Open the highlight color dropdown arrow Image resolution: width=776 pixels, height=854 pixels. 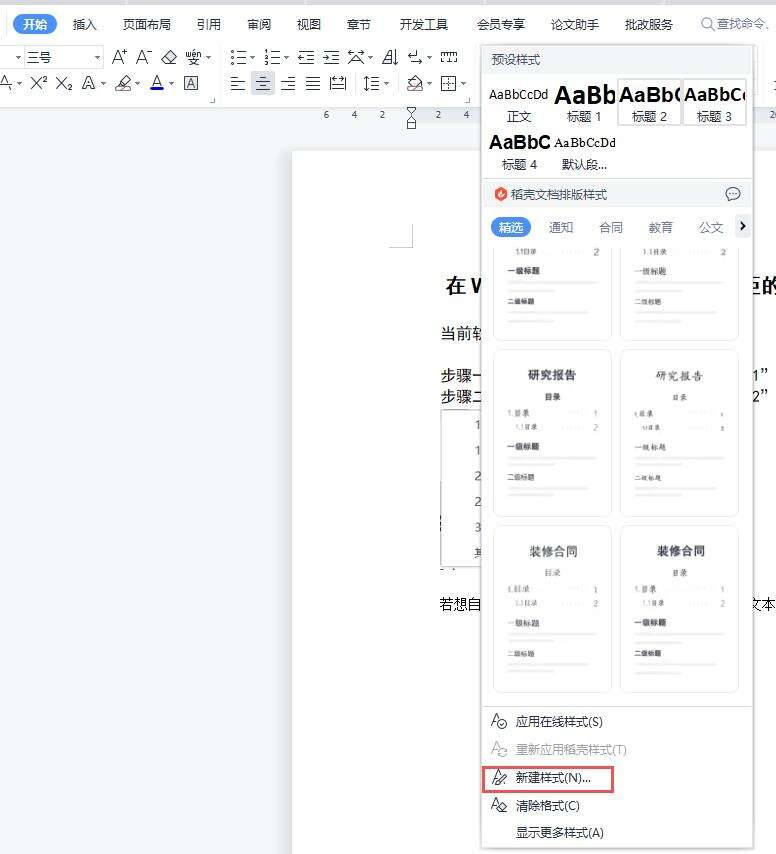tap(137, 84)
